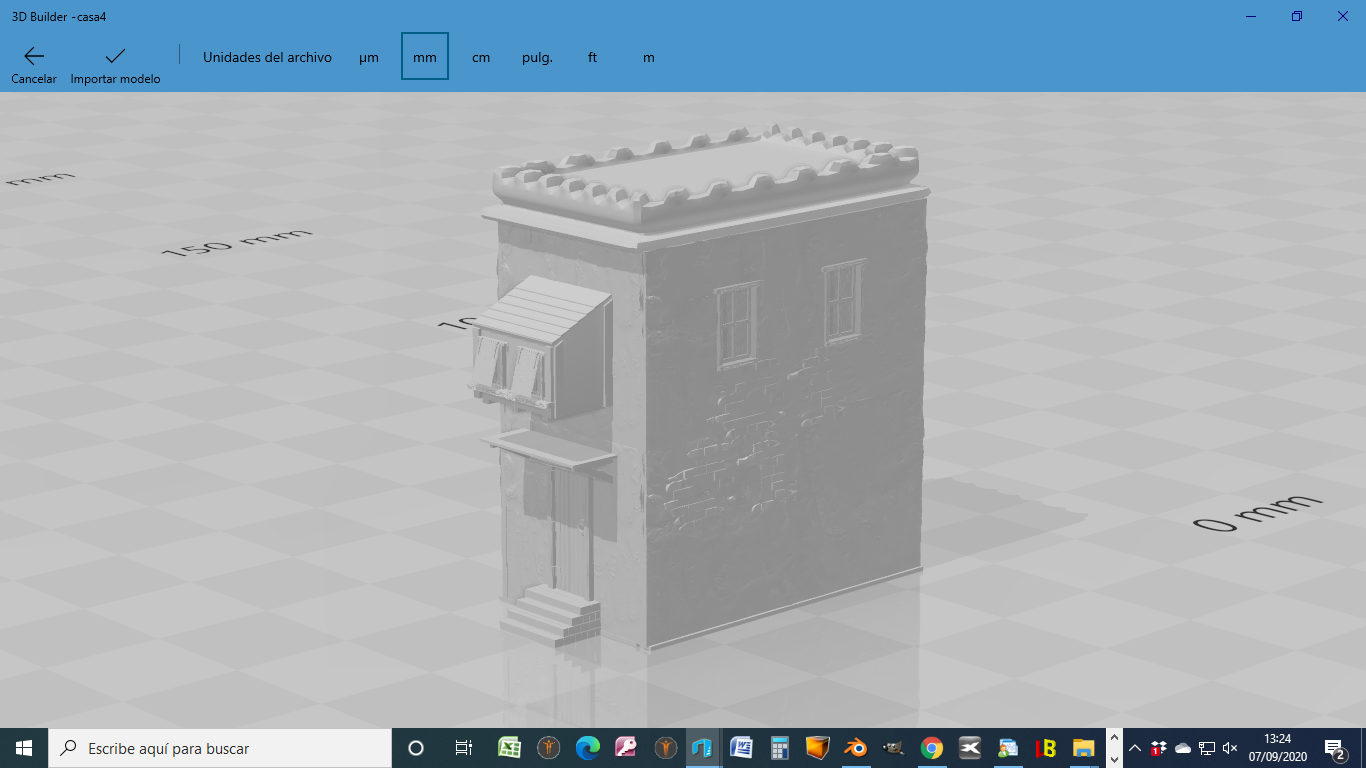This screenshot has height=768, width=1366.
Task: Select the m units tab
Action: (x=648, y=57)
